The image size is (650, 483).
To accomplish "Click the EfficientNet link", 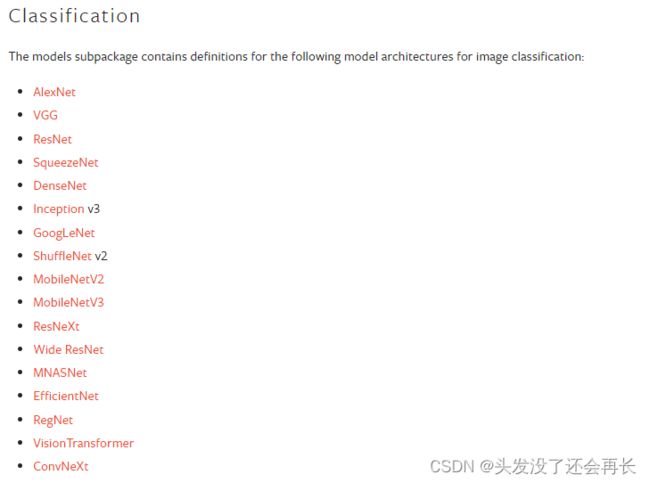I will click(x=65, y=396).
